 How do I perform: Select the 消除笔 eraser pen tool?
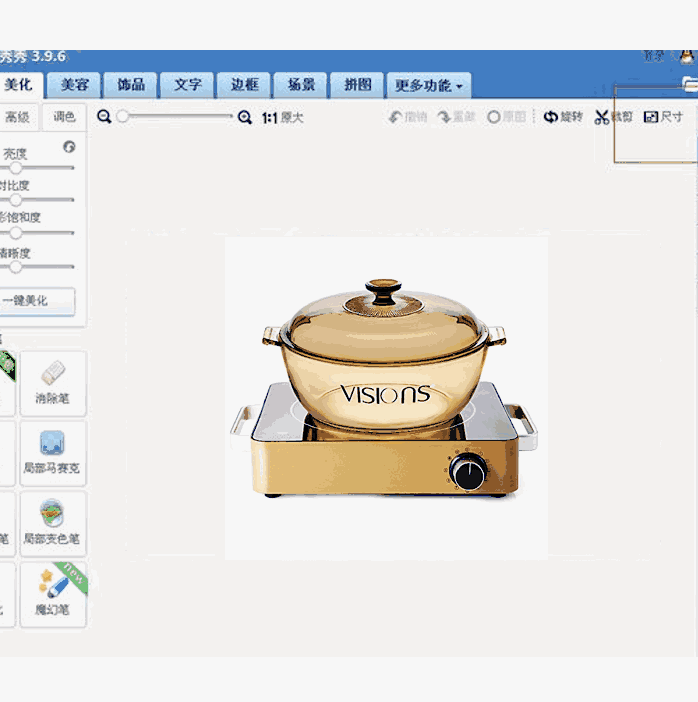pyautogui.click(x=52, y=381)
